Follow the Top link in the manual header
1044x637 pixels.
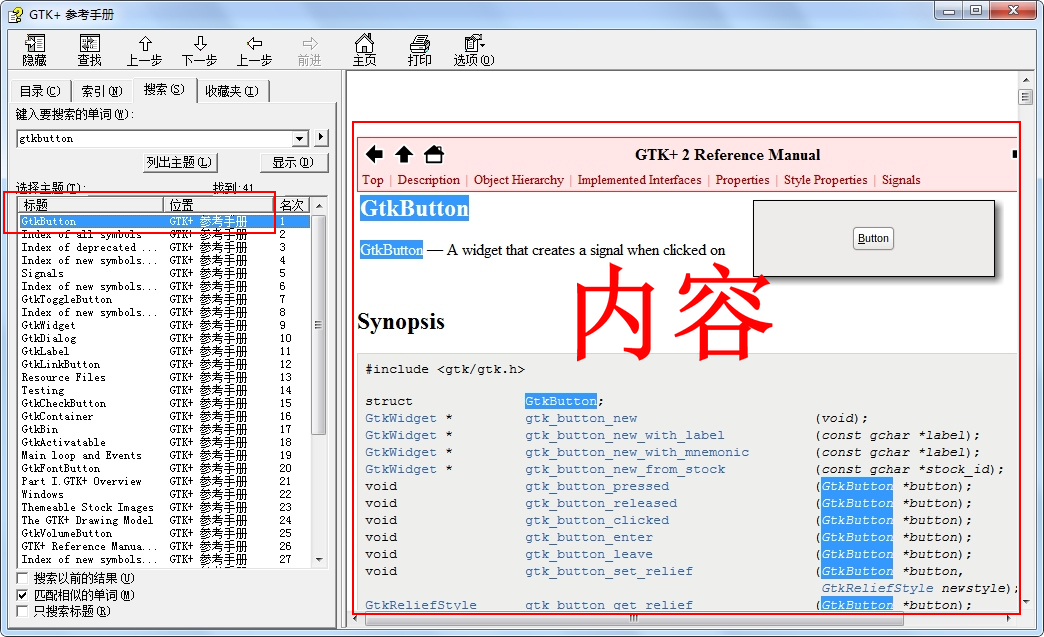(373, 180)
